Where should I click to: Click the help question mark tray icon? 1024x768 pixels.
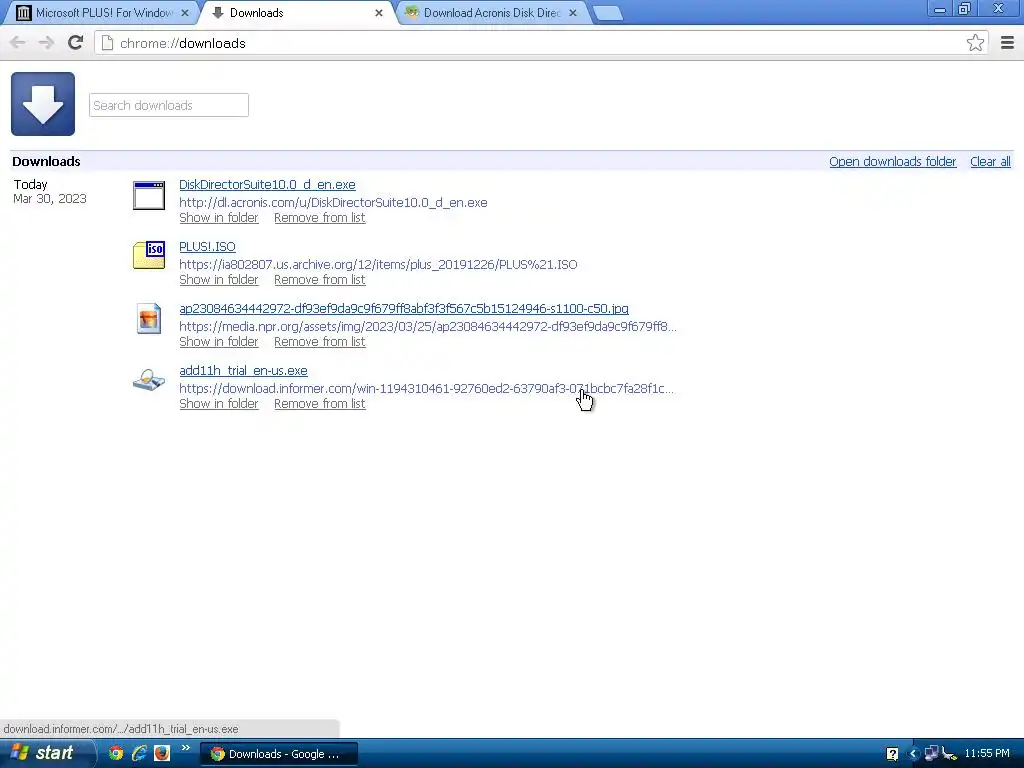pyautogui.click(x=892, y=754)
